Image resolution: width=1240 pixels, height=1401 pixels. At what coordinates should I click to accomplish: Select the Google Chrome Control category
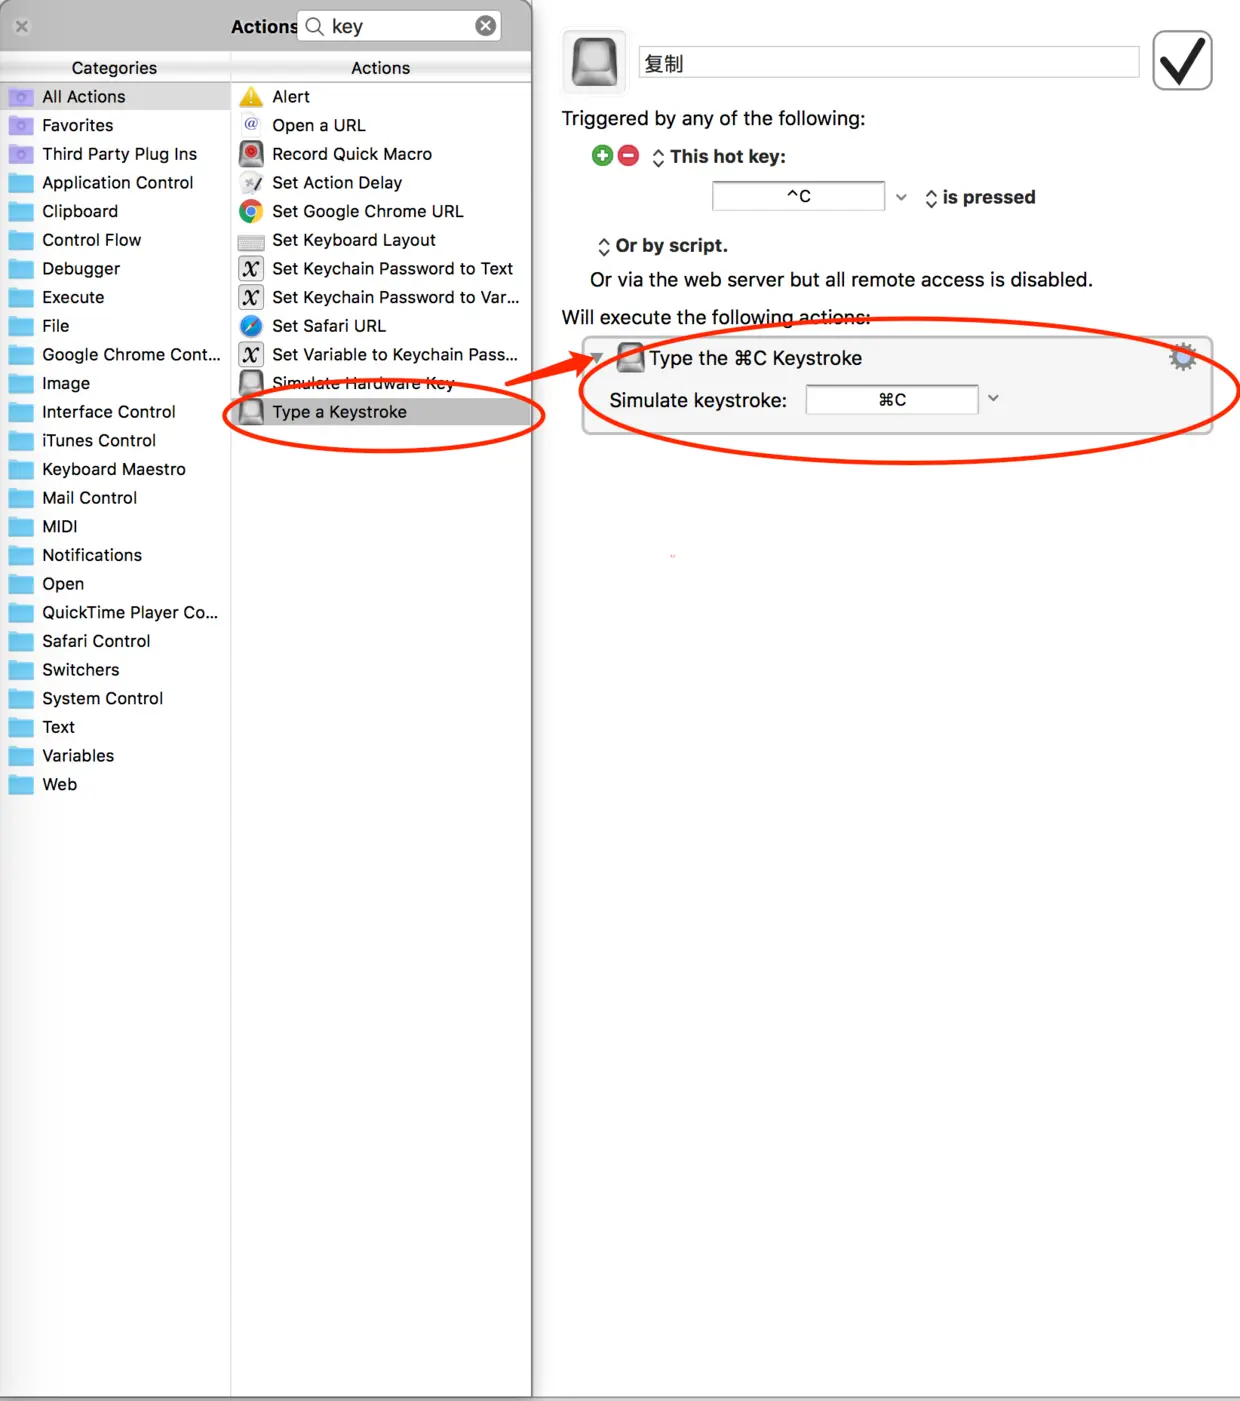(116, 355)
